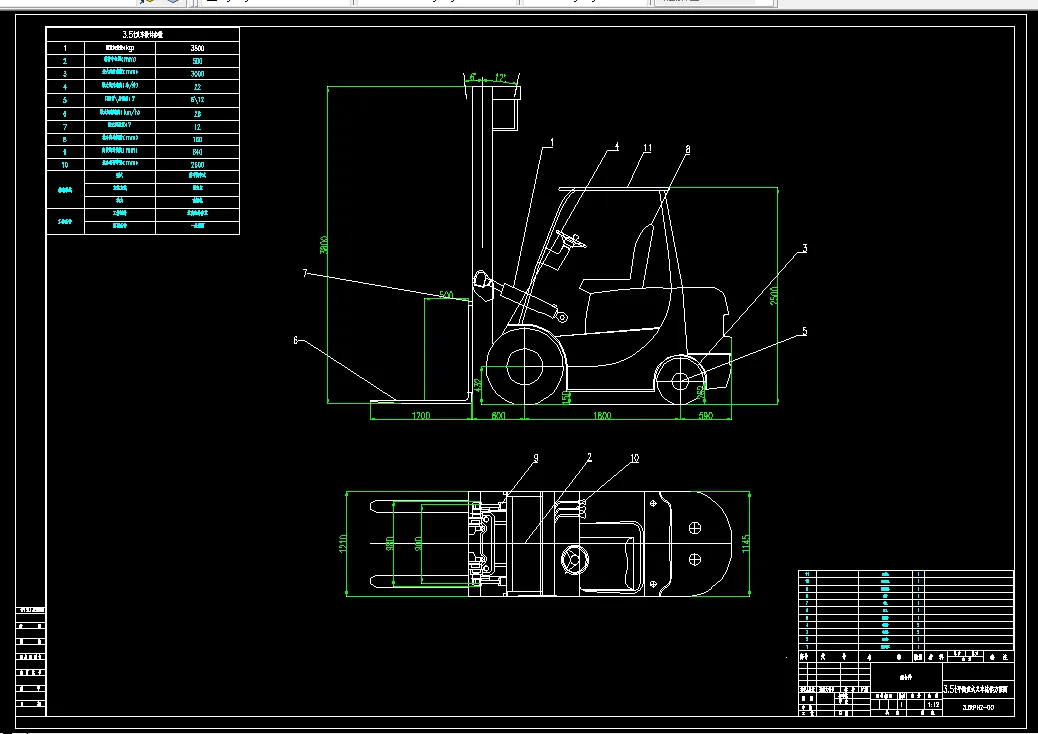Select the 3800 overall height dimension text

pos(324,244)
